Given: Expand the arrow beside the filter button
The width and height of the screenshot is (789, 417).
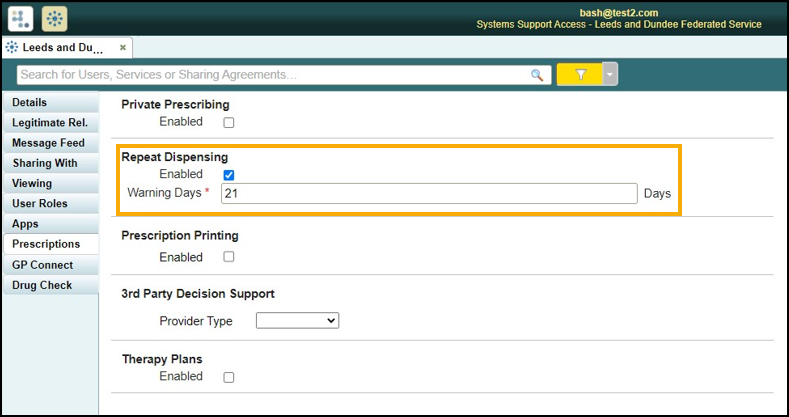Looking at the screenshot, I should (x=610, y=75).
